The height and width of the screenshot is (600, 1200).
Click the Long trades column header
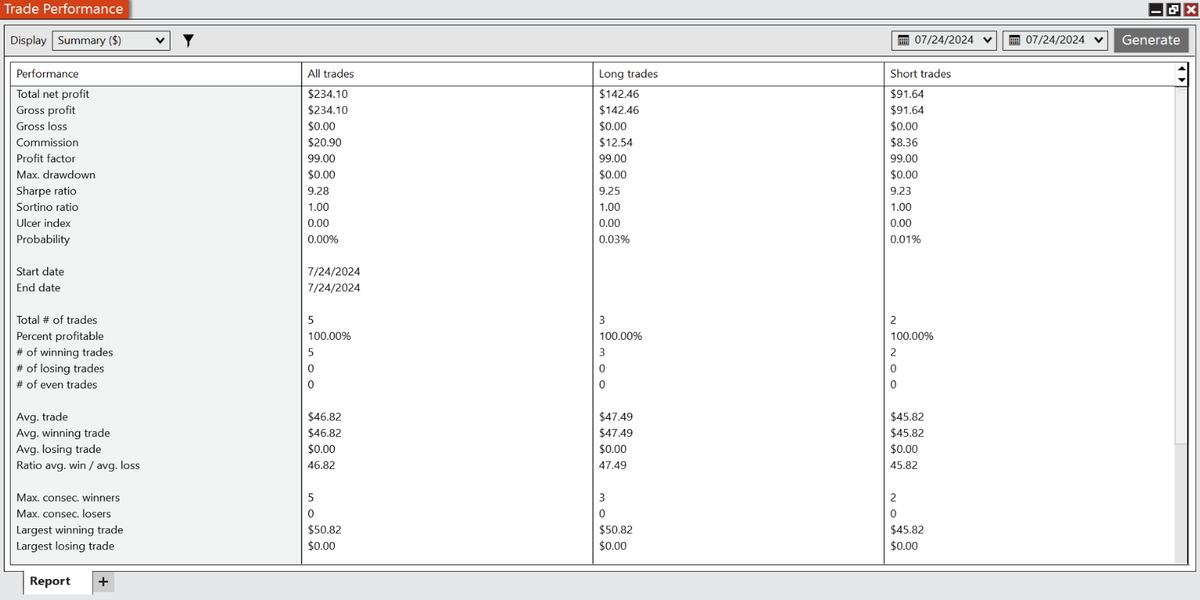click(628, 74)
